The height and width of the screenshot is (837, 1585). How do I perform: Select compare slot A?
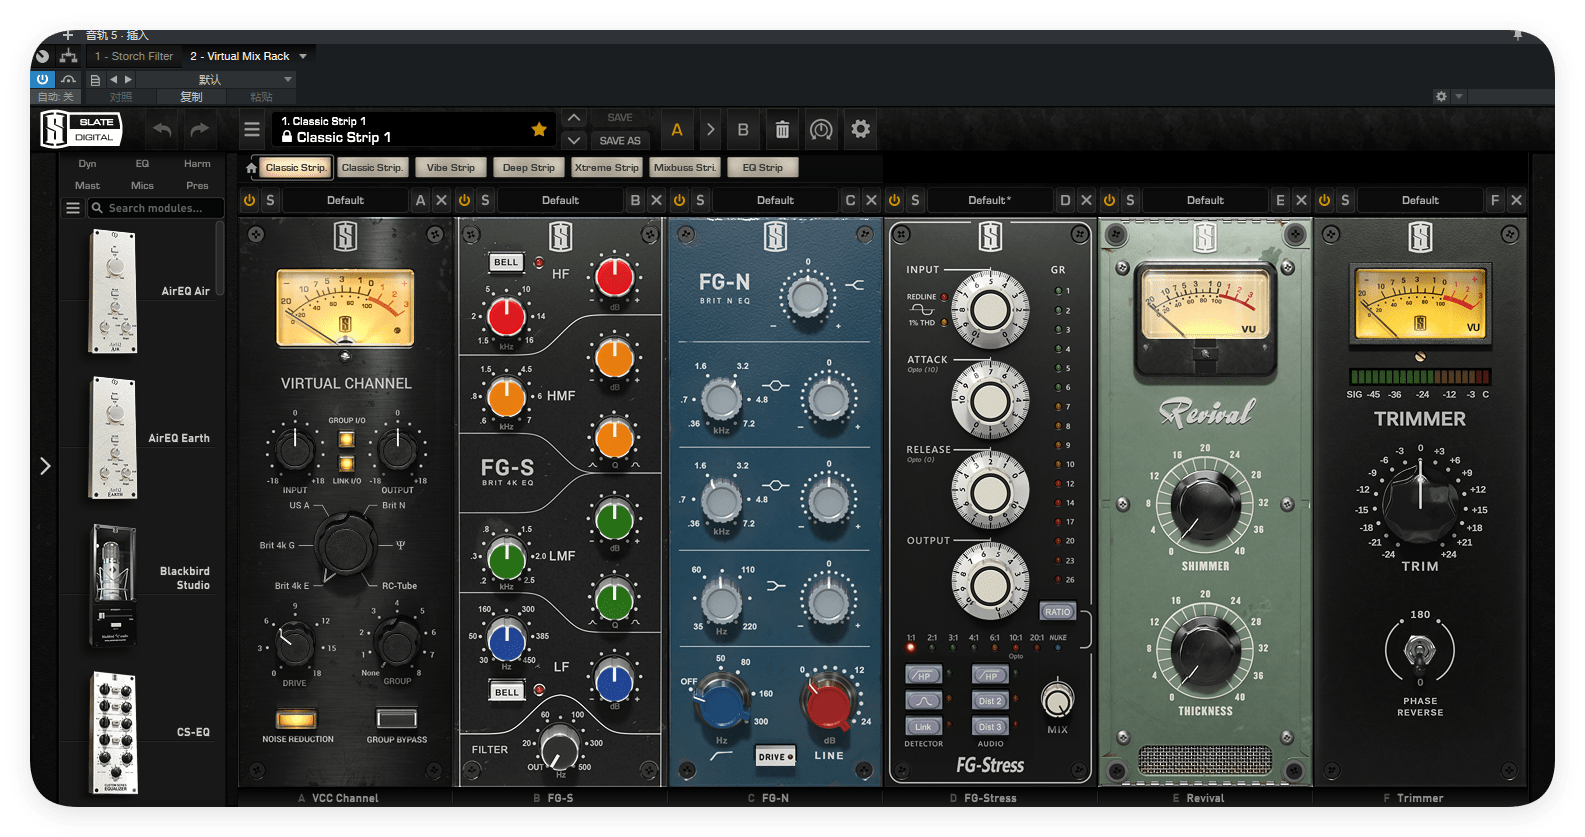point(677,130)
